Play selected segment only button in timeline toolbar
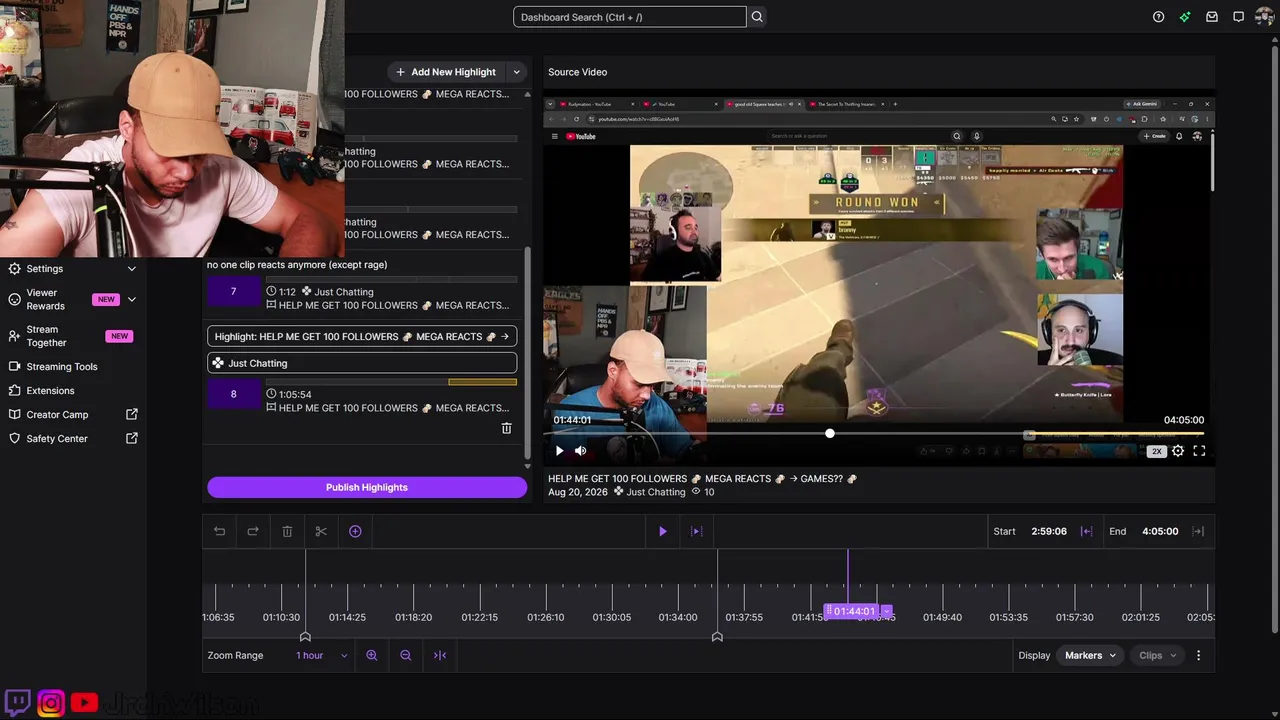1280x720 pixels. pos(697,531)
